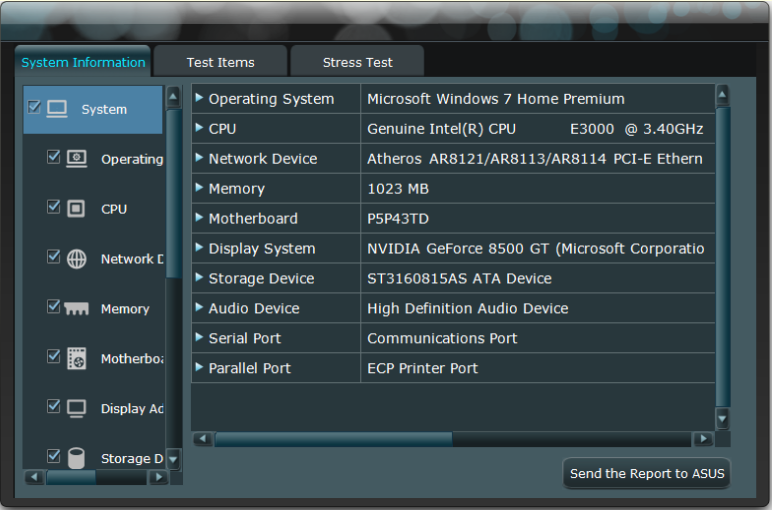Uncheck the Storage Device checkbox in sidebar
The width and height of the screenshot is (772, 510).
pos(54,456)
